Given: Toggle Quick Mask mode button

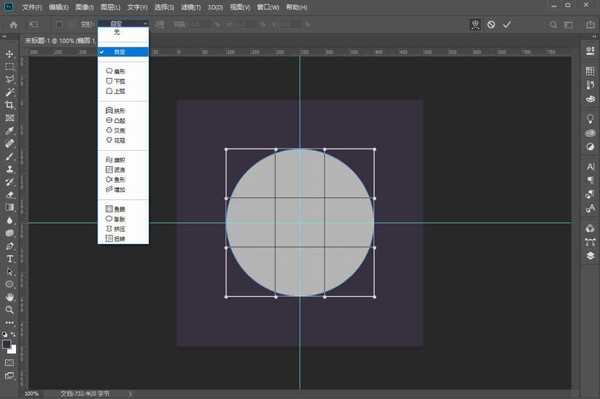Looking at the screenshot, I should coord(10,362).
